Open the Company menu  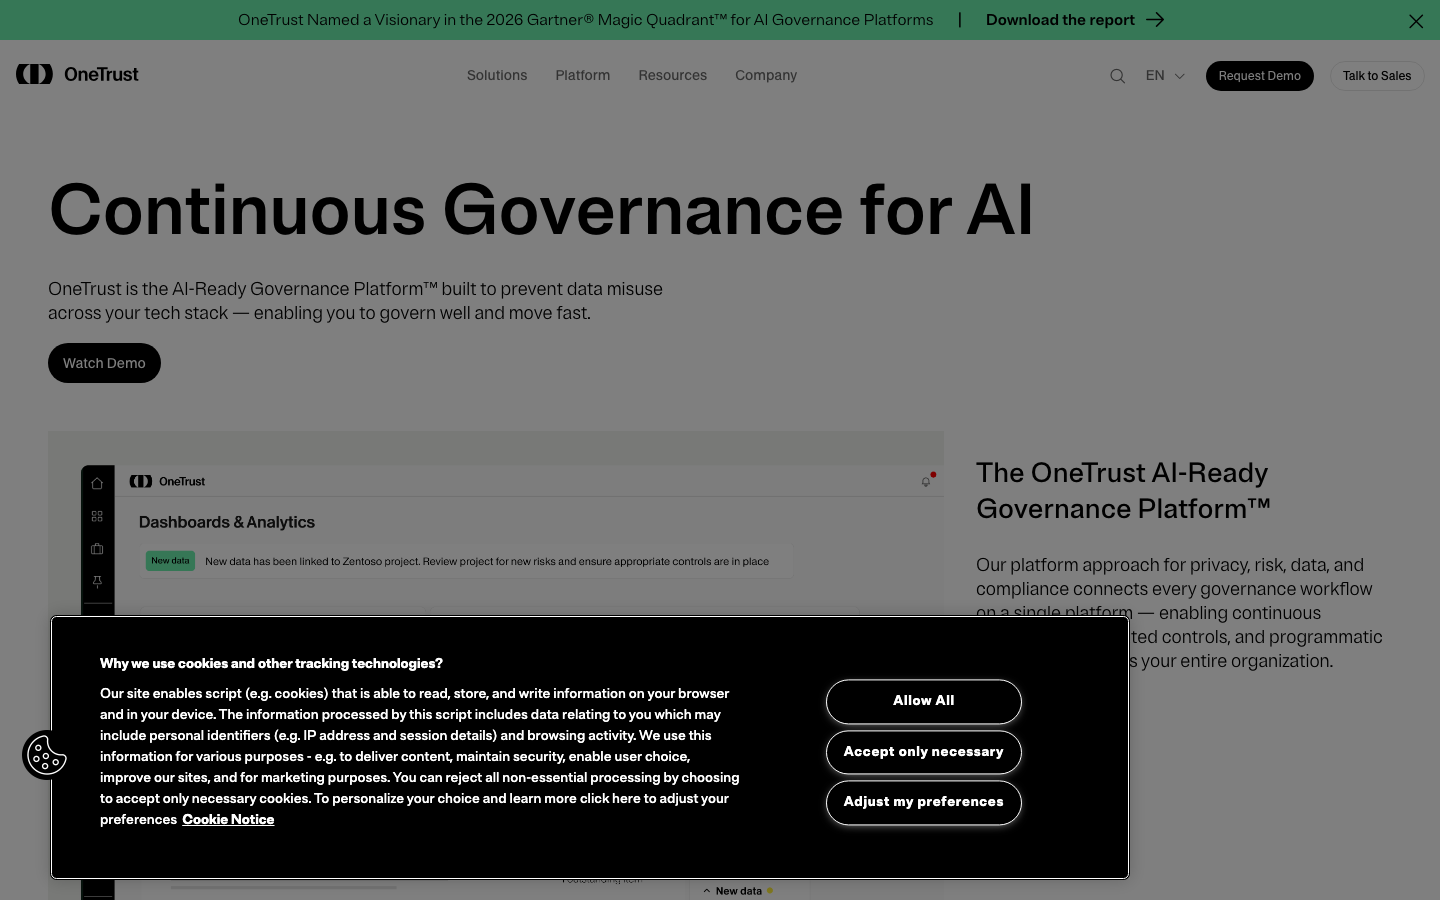pyautogui.click(x=766, y=75)
